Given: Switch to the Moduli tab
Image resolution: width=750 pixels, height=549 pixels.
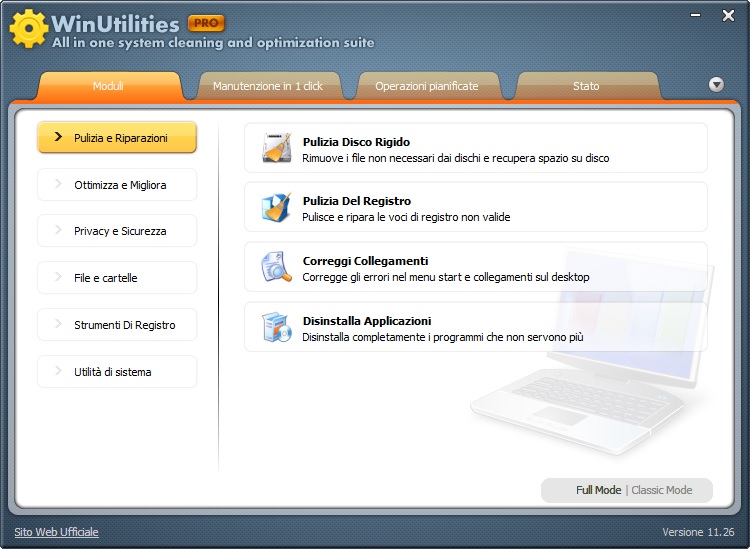Looking at the screenshot, I should pyautogui.click(x=109, y=86).
